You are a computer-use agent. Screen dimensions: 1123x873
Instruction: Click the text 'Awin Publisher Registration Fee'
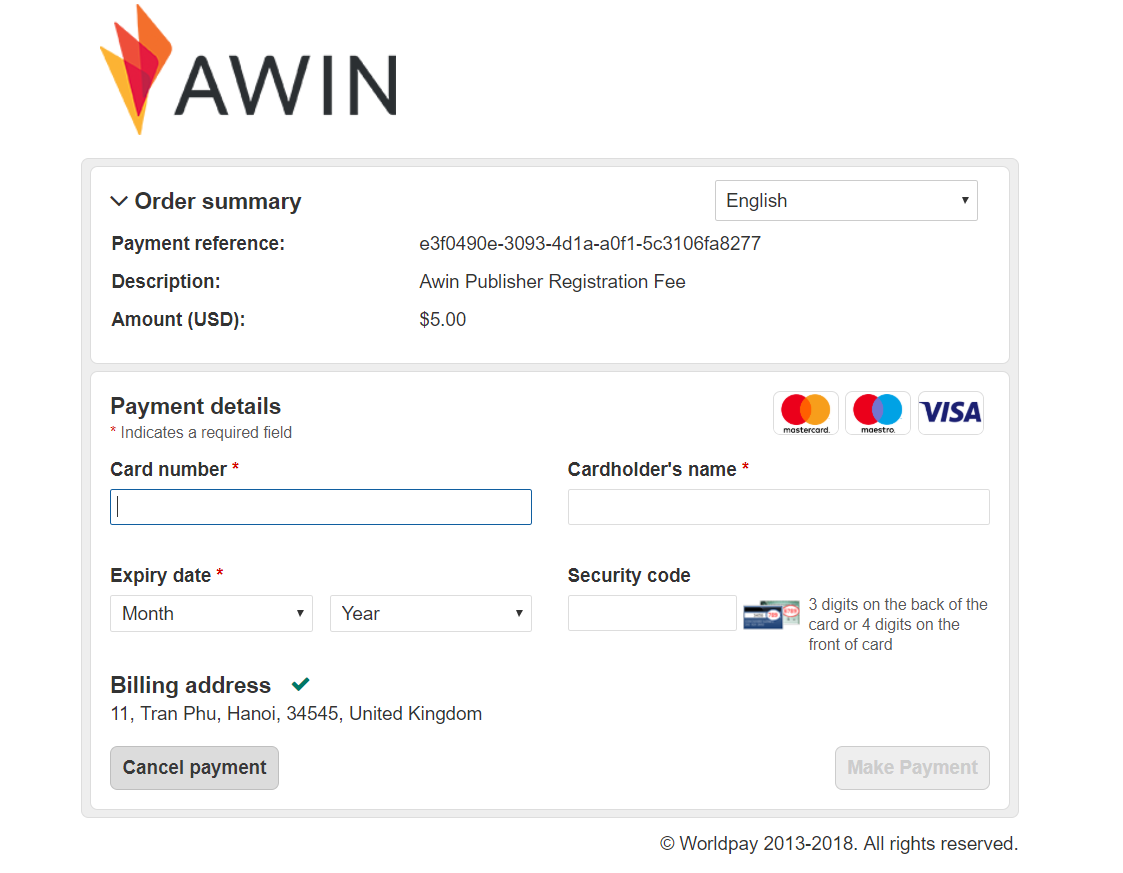(552, 281)
